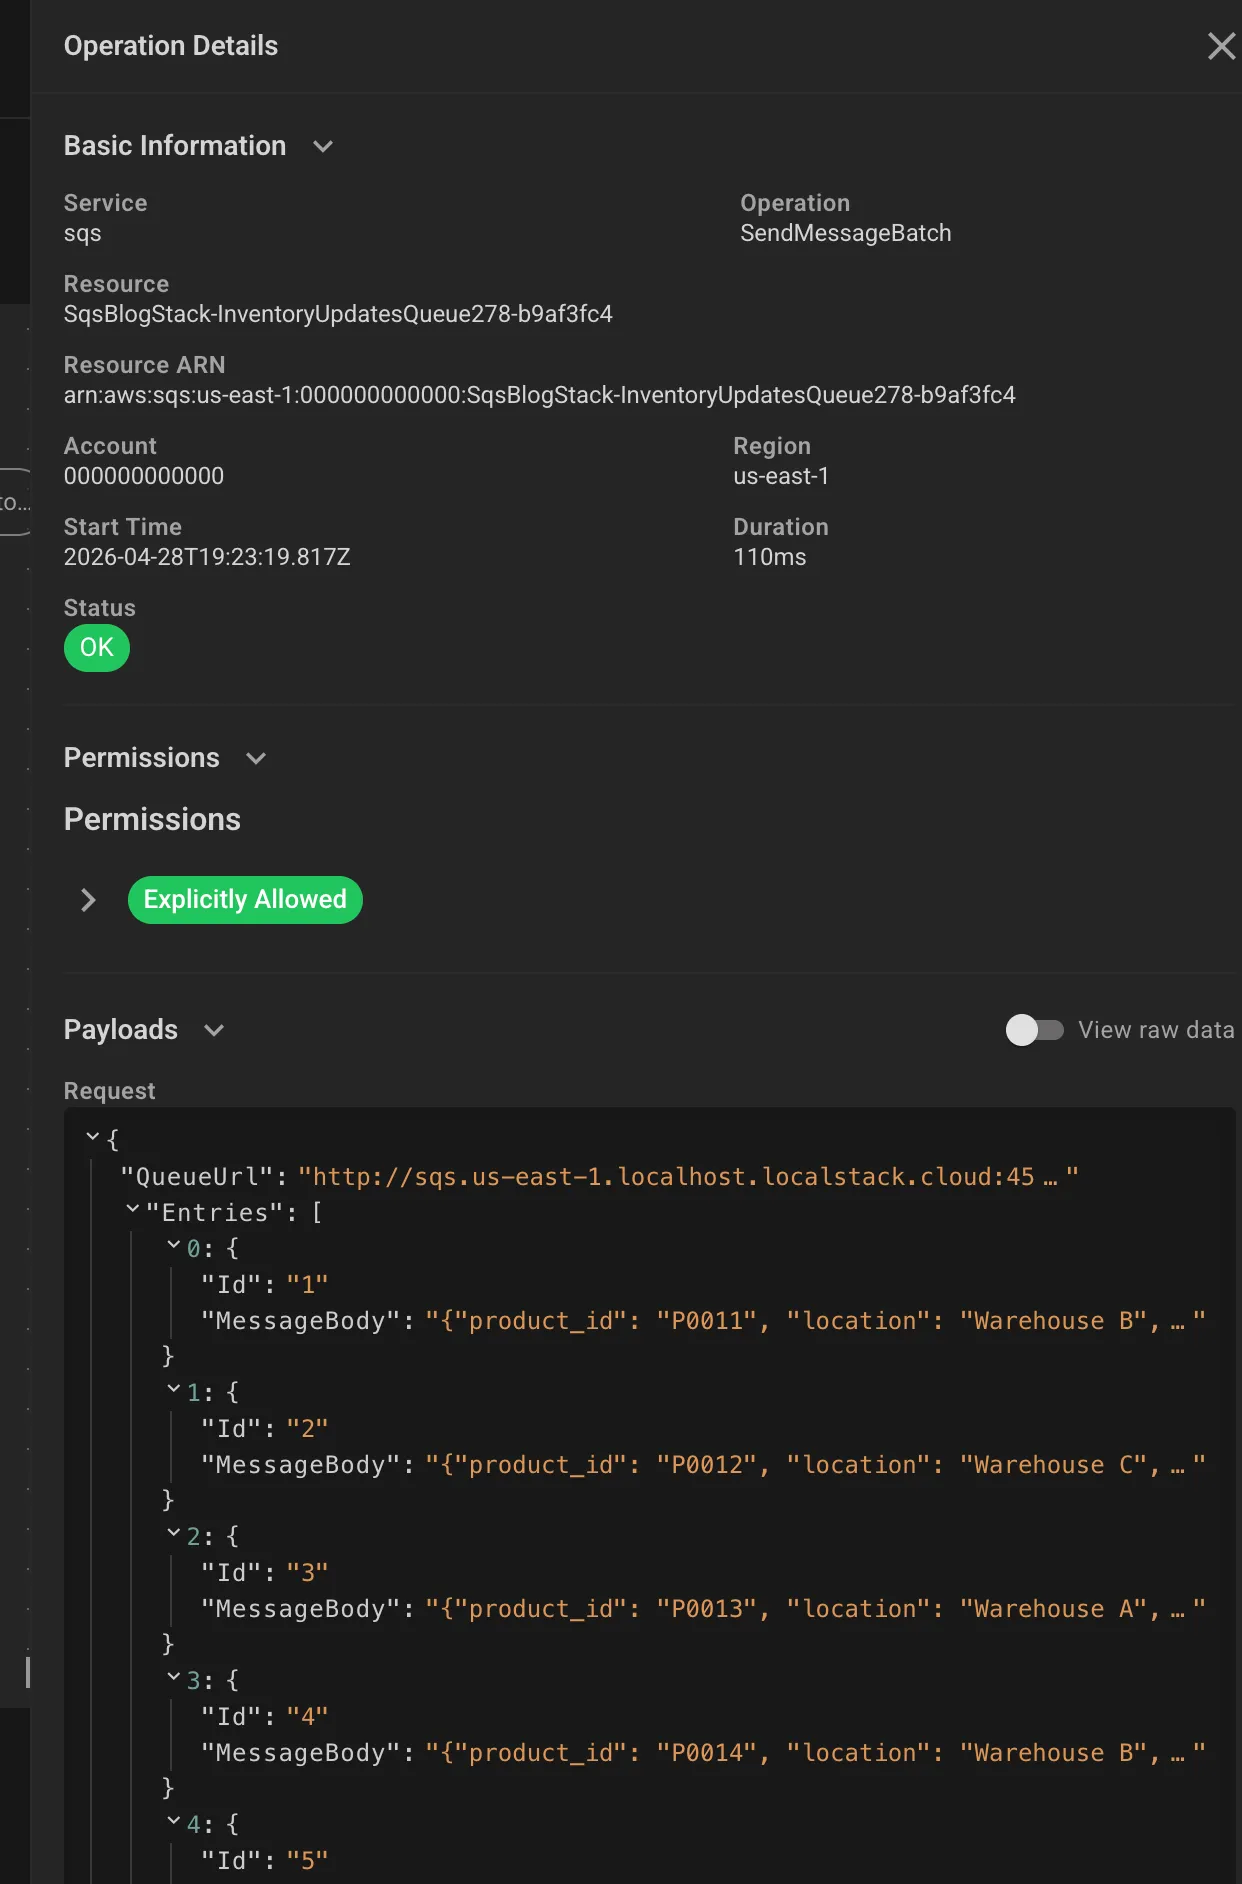Collapse entry 1 in Entries
Image resolution: width=1242 pixels, height=1884 pixels.
tap(173, 1389)
